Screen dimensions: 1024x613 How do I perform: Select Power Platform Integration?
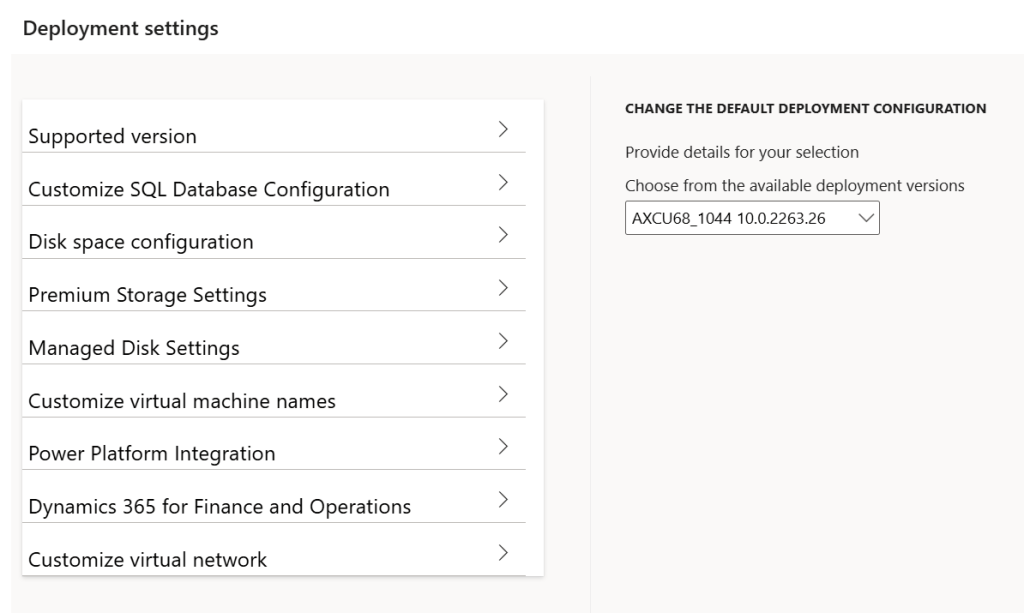(152, 455)
